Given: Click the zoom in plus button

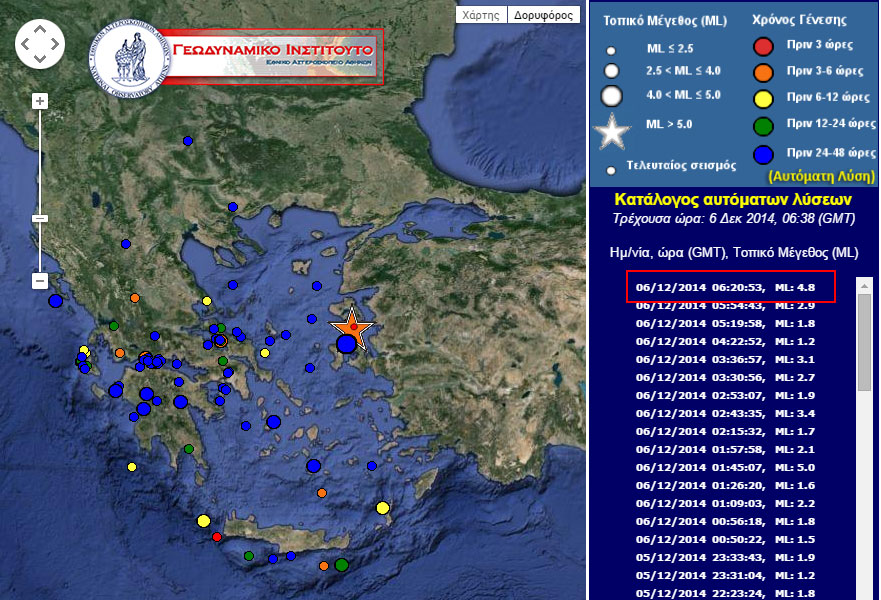Looking at the screenshot, I should [40, 101].
